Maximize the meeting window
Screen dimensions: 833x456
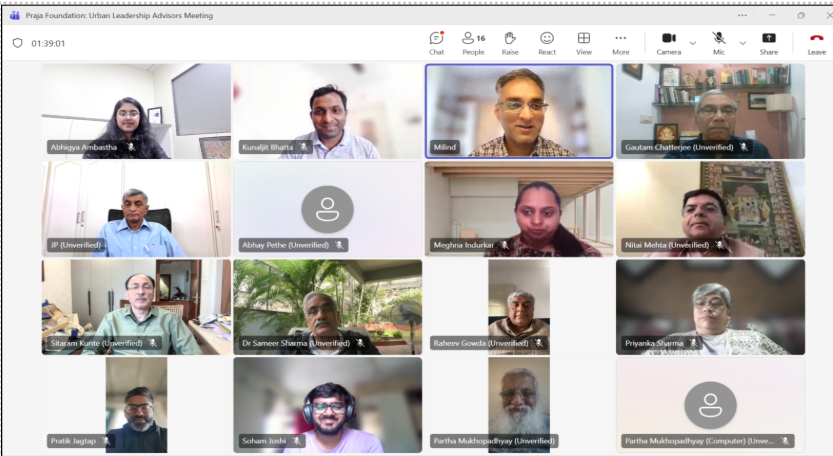click(801, 15)
